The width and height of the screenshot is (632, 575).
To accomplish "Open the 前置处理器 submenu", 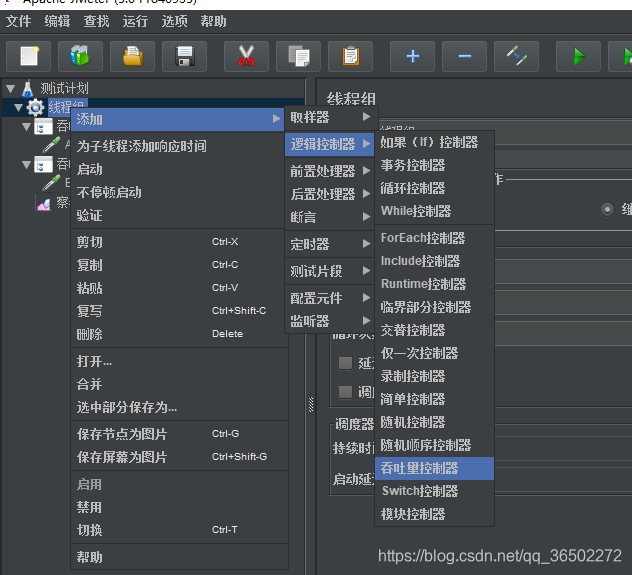I will (x=330, y=171).
